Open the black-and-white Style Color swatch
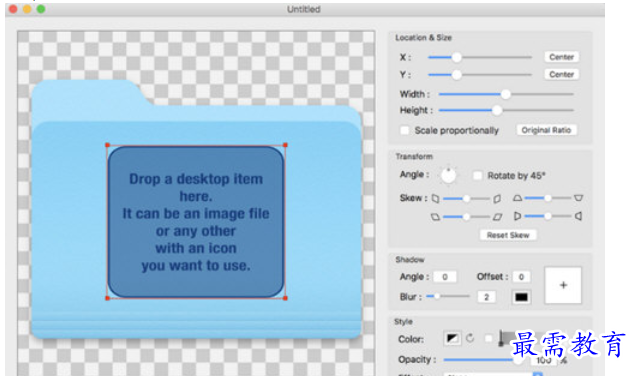The height and width of the screenshot is (376, 634). tap(452, 338)
